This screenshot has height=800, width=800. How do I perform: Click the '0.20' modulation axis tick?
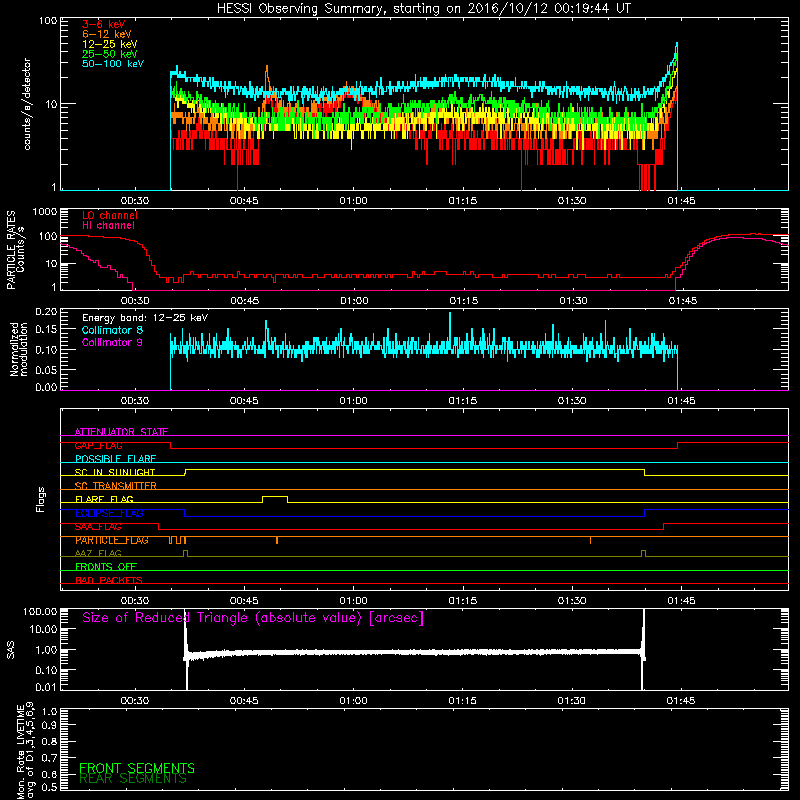(45, 311)
